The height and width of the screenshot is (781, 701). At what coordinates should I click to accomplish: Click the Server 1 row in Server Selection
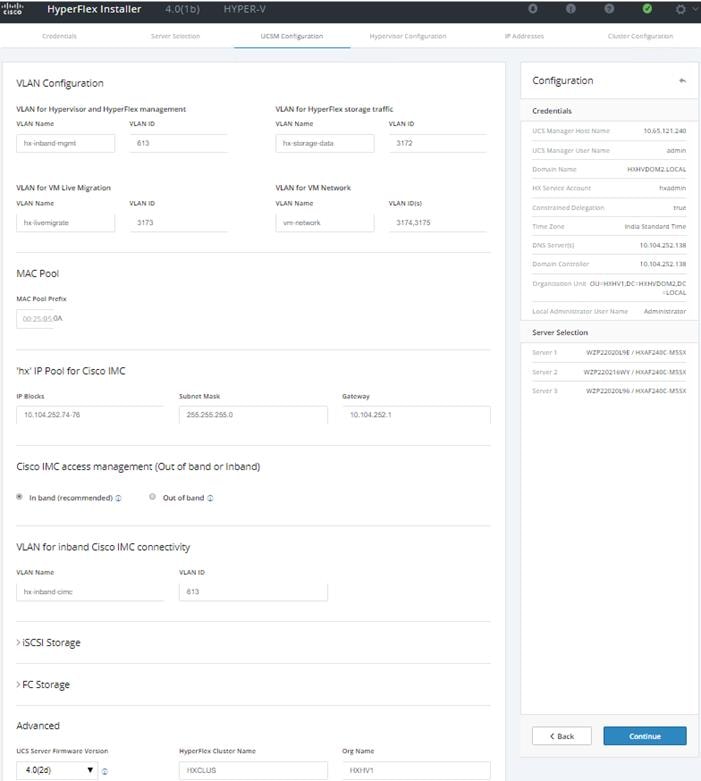pyautogui.click(x=609, y=353)
